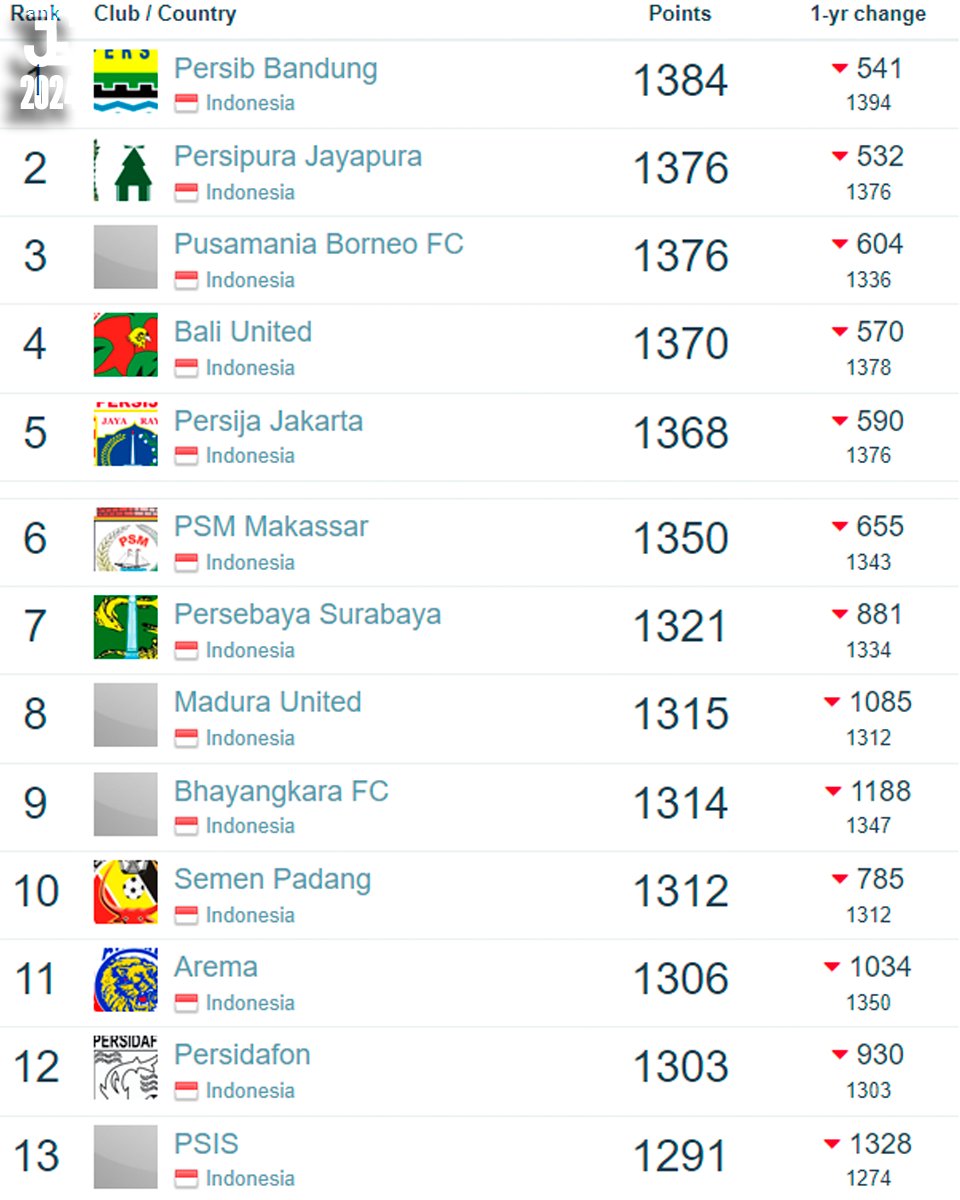Click the Arema lion crest
Screen dimensions: 960x1200
click(x=126, y=980)
